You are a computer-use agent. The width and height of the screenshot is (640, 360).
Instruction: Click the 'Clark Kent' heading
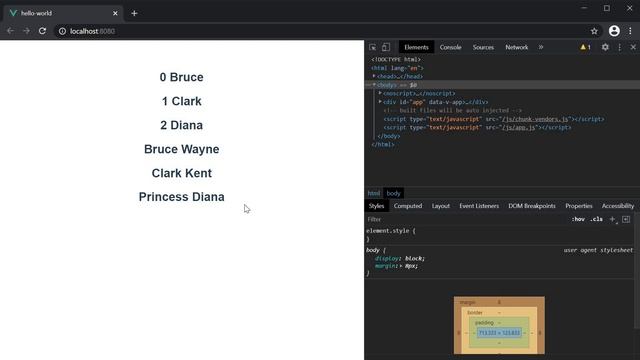click(x=182, y=173)
